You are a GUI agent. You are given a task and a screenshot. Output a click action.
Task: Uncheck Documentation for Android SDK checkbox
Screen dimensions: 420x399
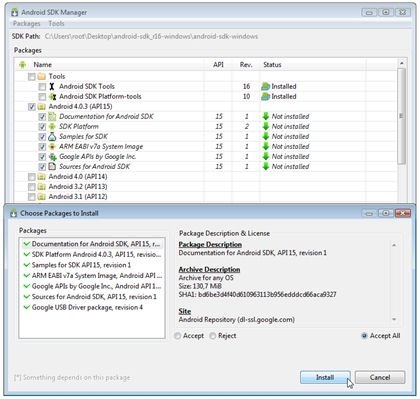(x=42, y=117)
